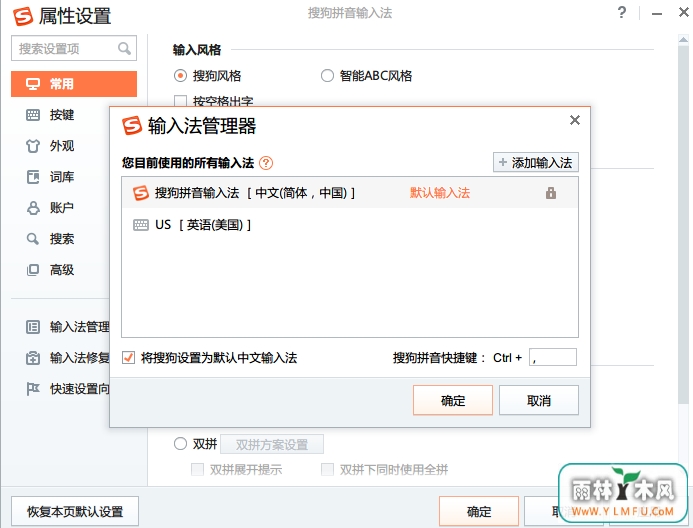Image resolution: width=693 pixels, height=528 pixels.
Task: Click the plus icon in 添加输入法 button
Action: pyautogui.click(x=503, y=162)
